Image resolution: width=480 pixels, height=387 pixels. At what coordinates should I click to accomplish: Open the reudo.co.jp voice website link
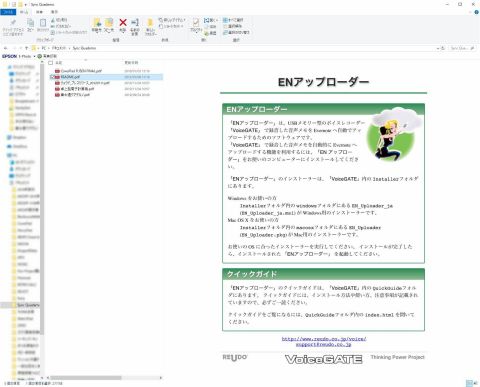click(324, 339)
